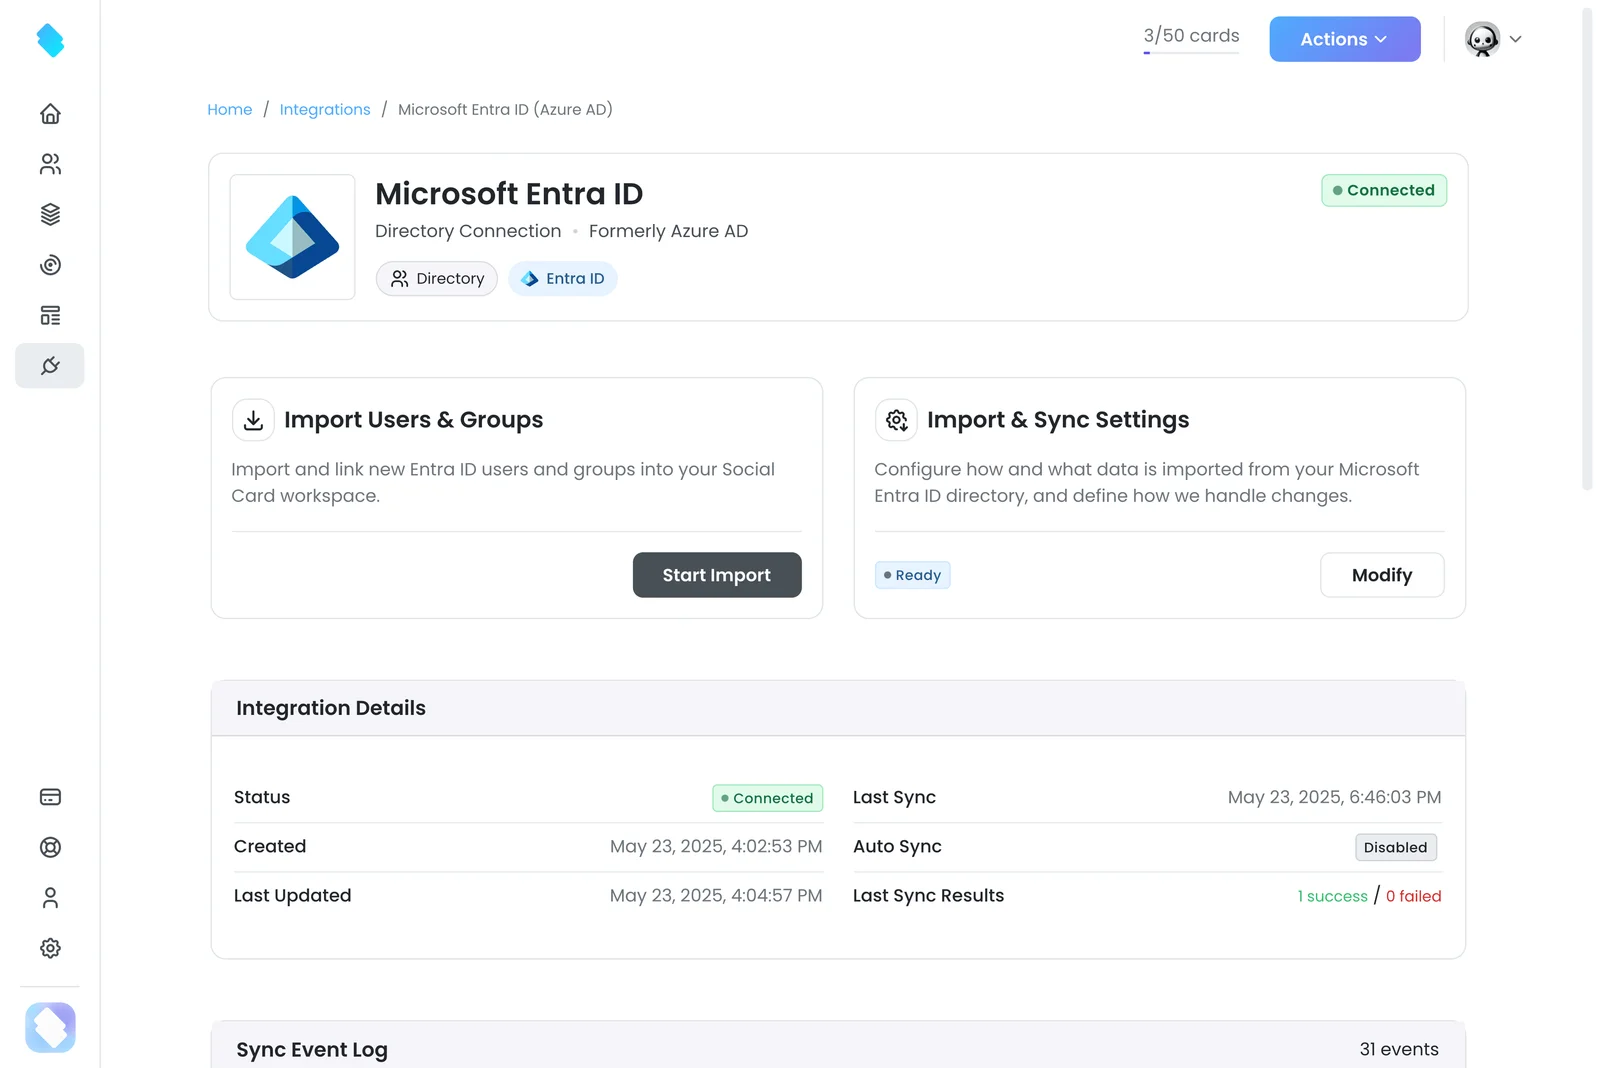The height and width of the screenshot is (1068, 1600).
Task: Expand the user account dropdown chevron
Action: click(1515, 39)
